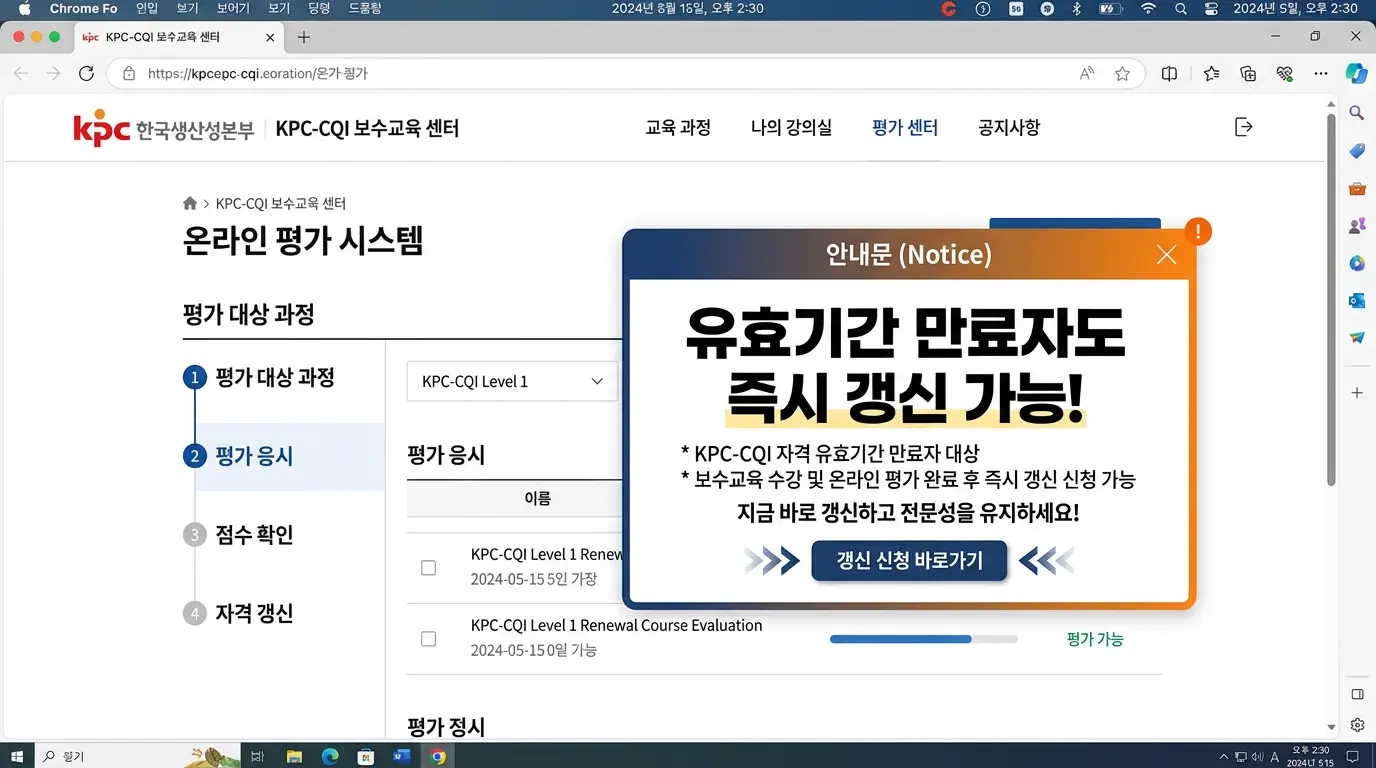
Task: Check the KPC-CQI Level 1 Renewal Course Evaluation checkbox
Action: pyautogui.click(x=428, y=638)
